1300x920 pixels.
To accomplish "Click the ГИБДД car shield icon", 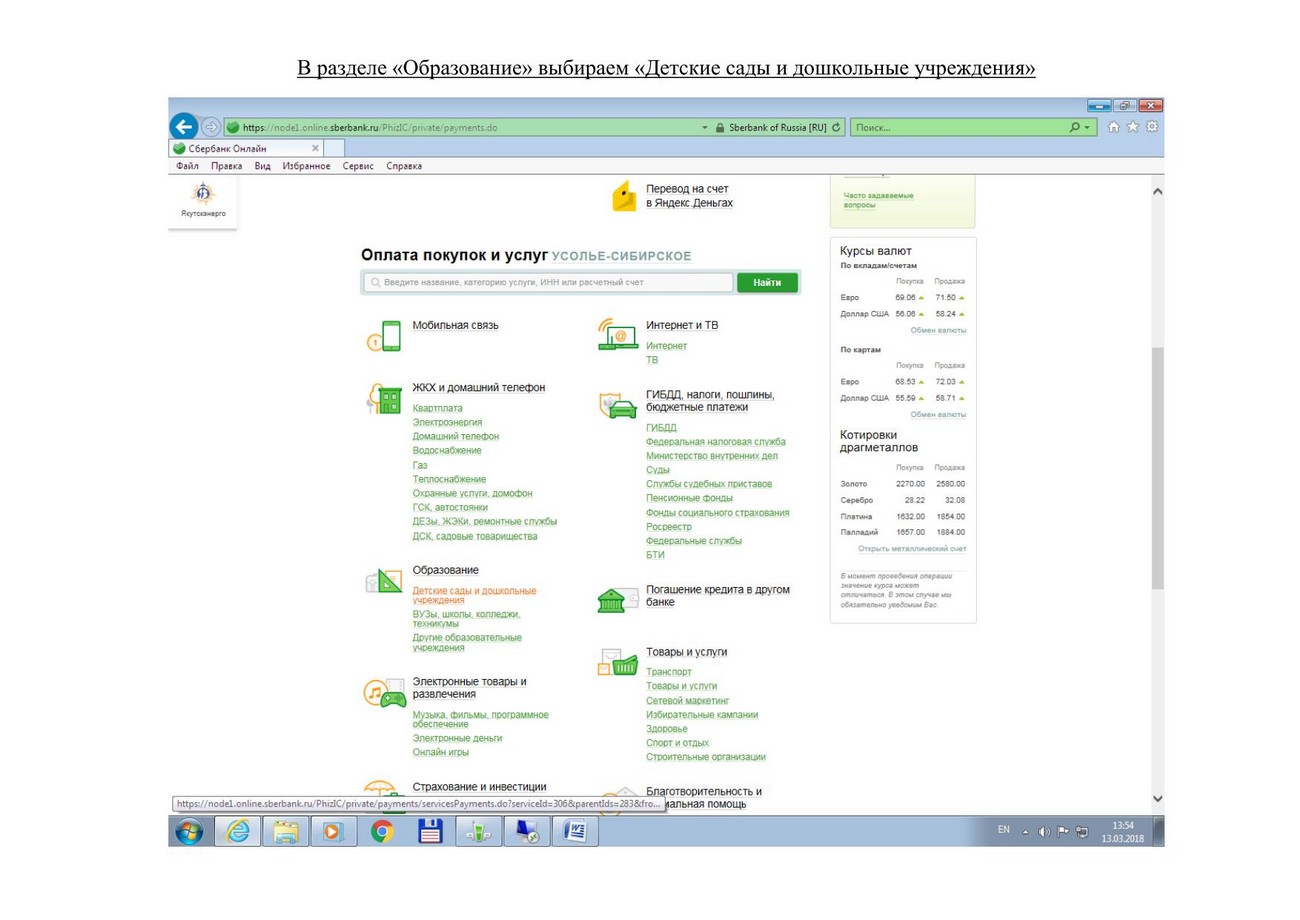I will [617, 404].
